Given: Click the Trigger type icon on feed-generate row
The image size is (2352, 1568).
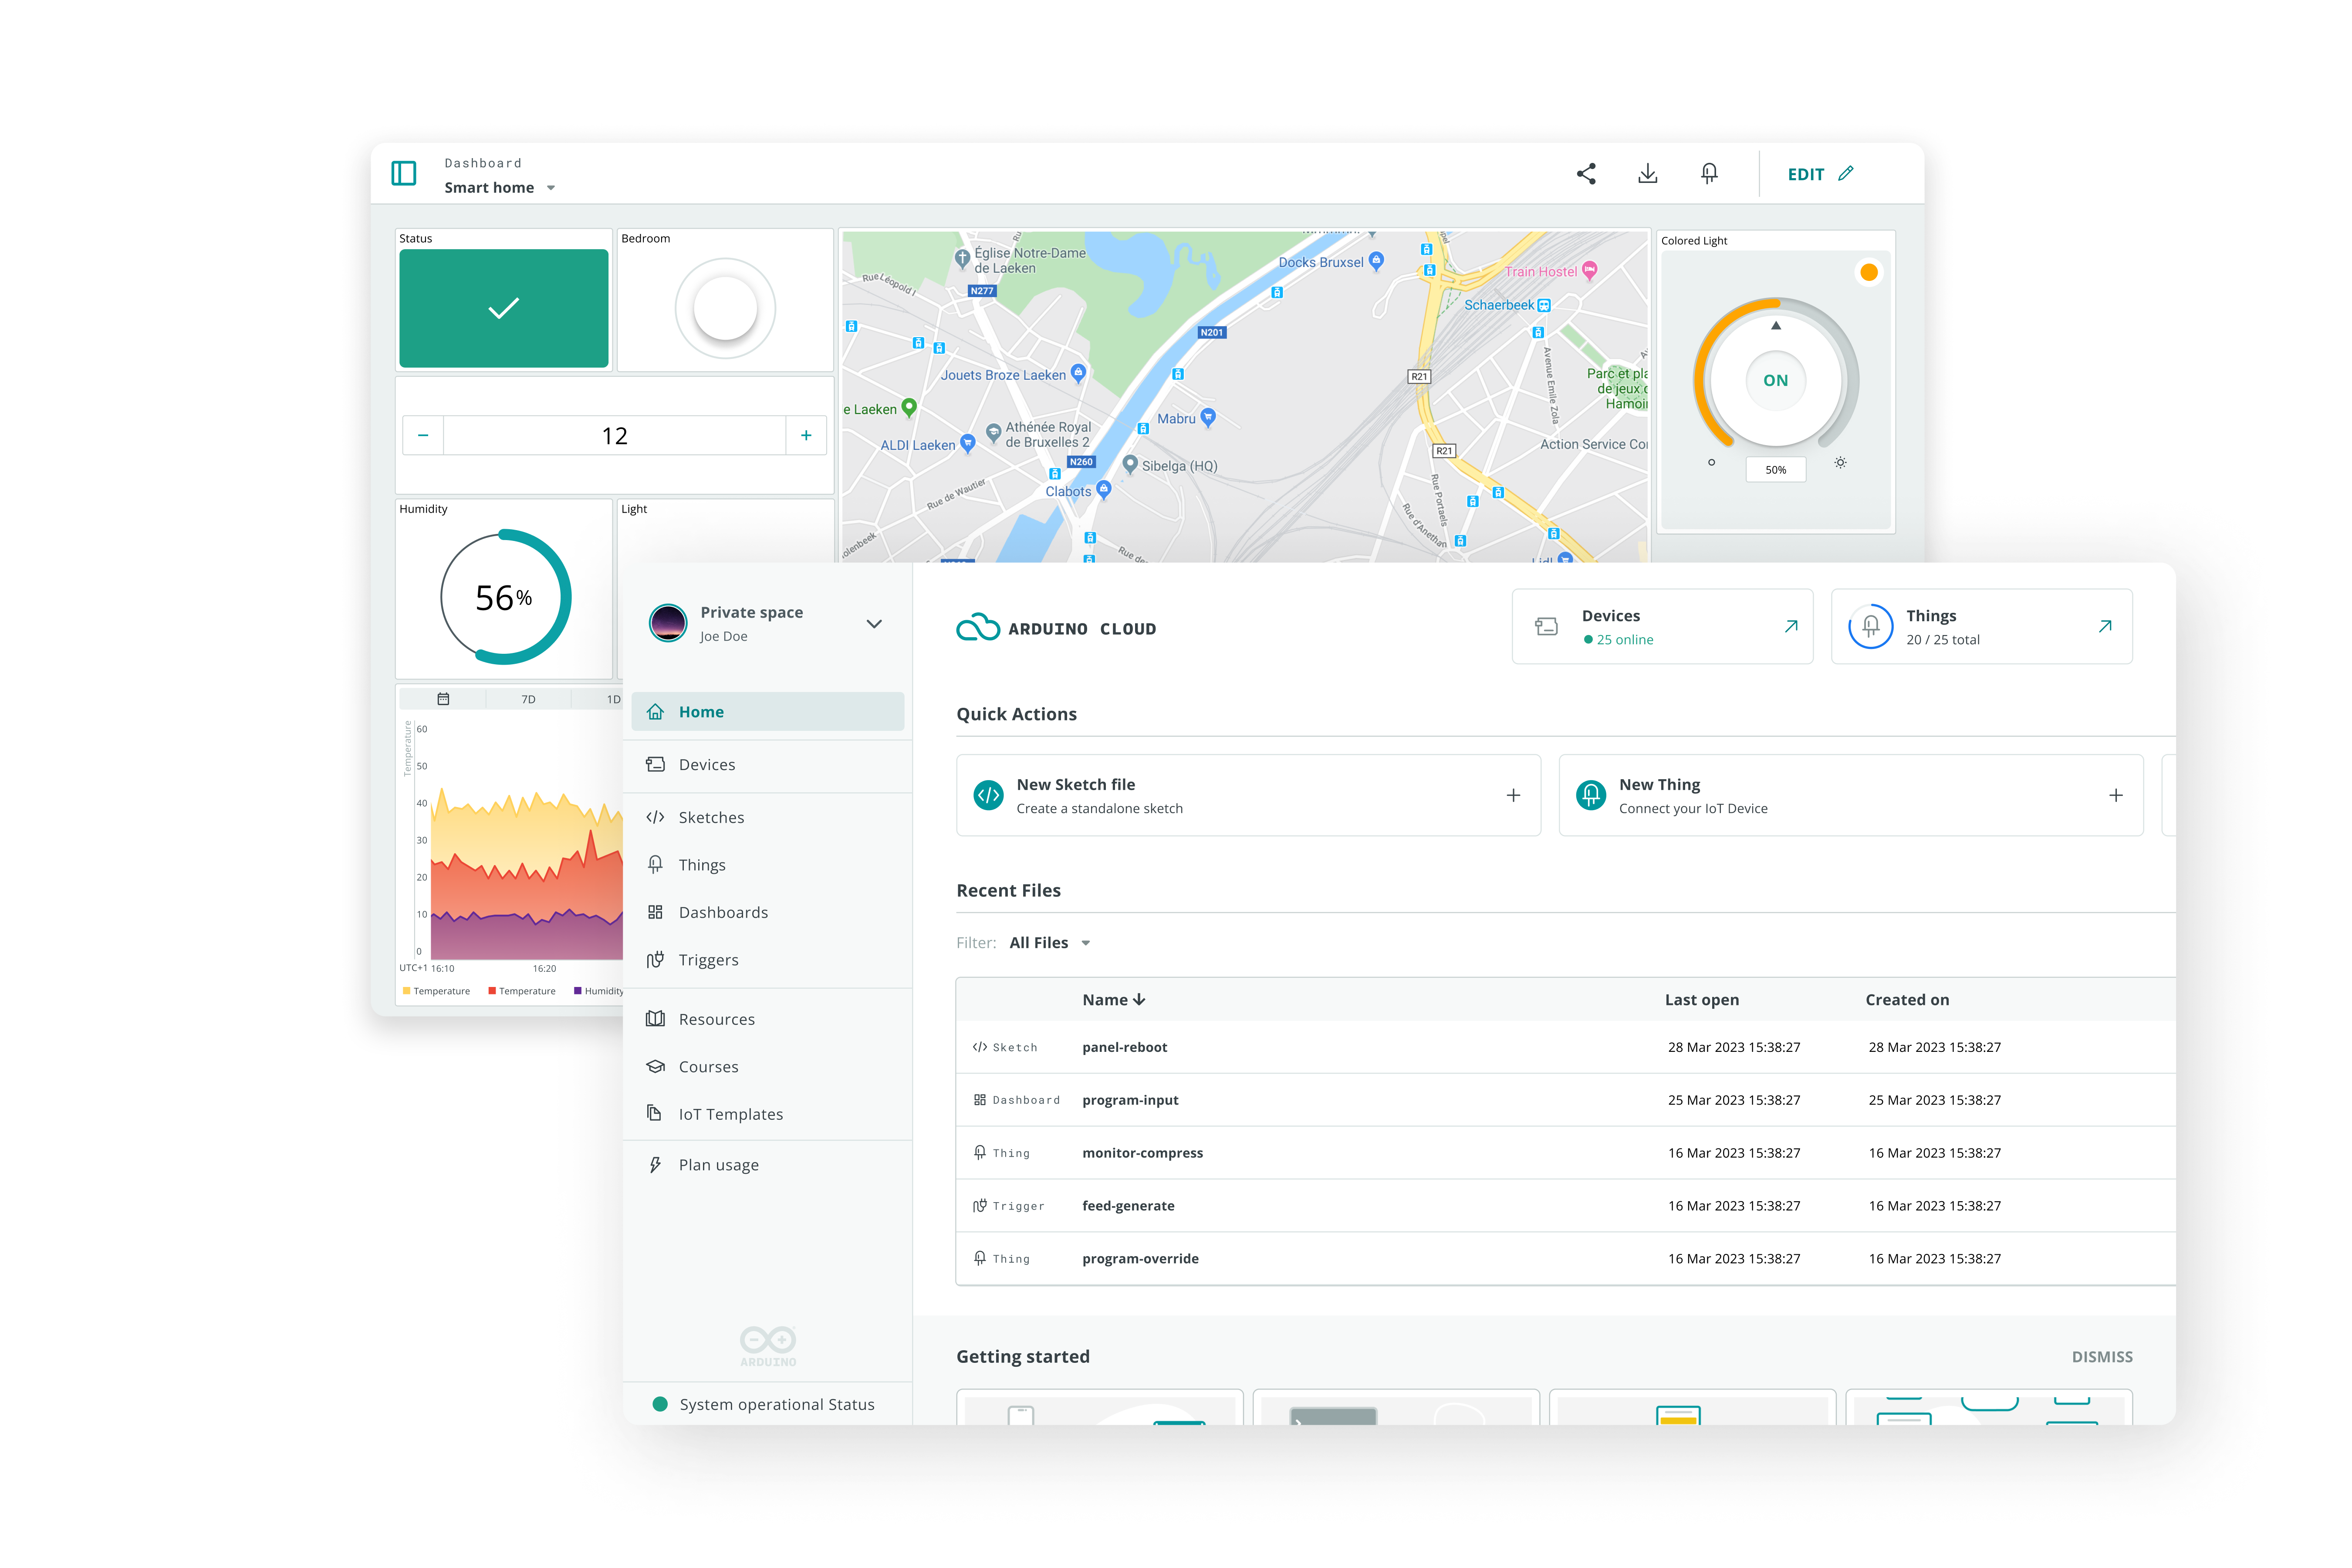Looking at the screenshot, I should point(980,1206).
